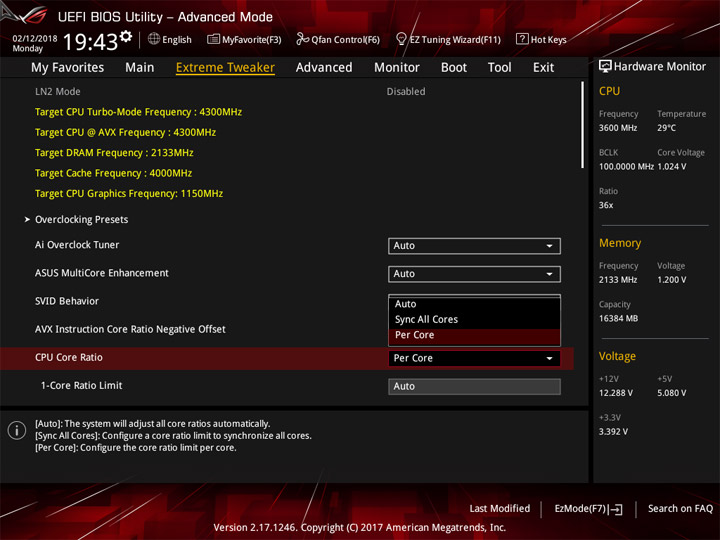Click the 19:43 clock

[x=90, y=42]
